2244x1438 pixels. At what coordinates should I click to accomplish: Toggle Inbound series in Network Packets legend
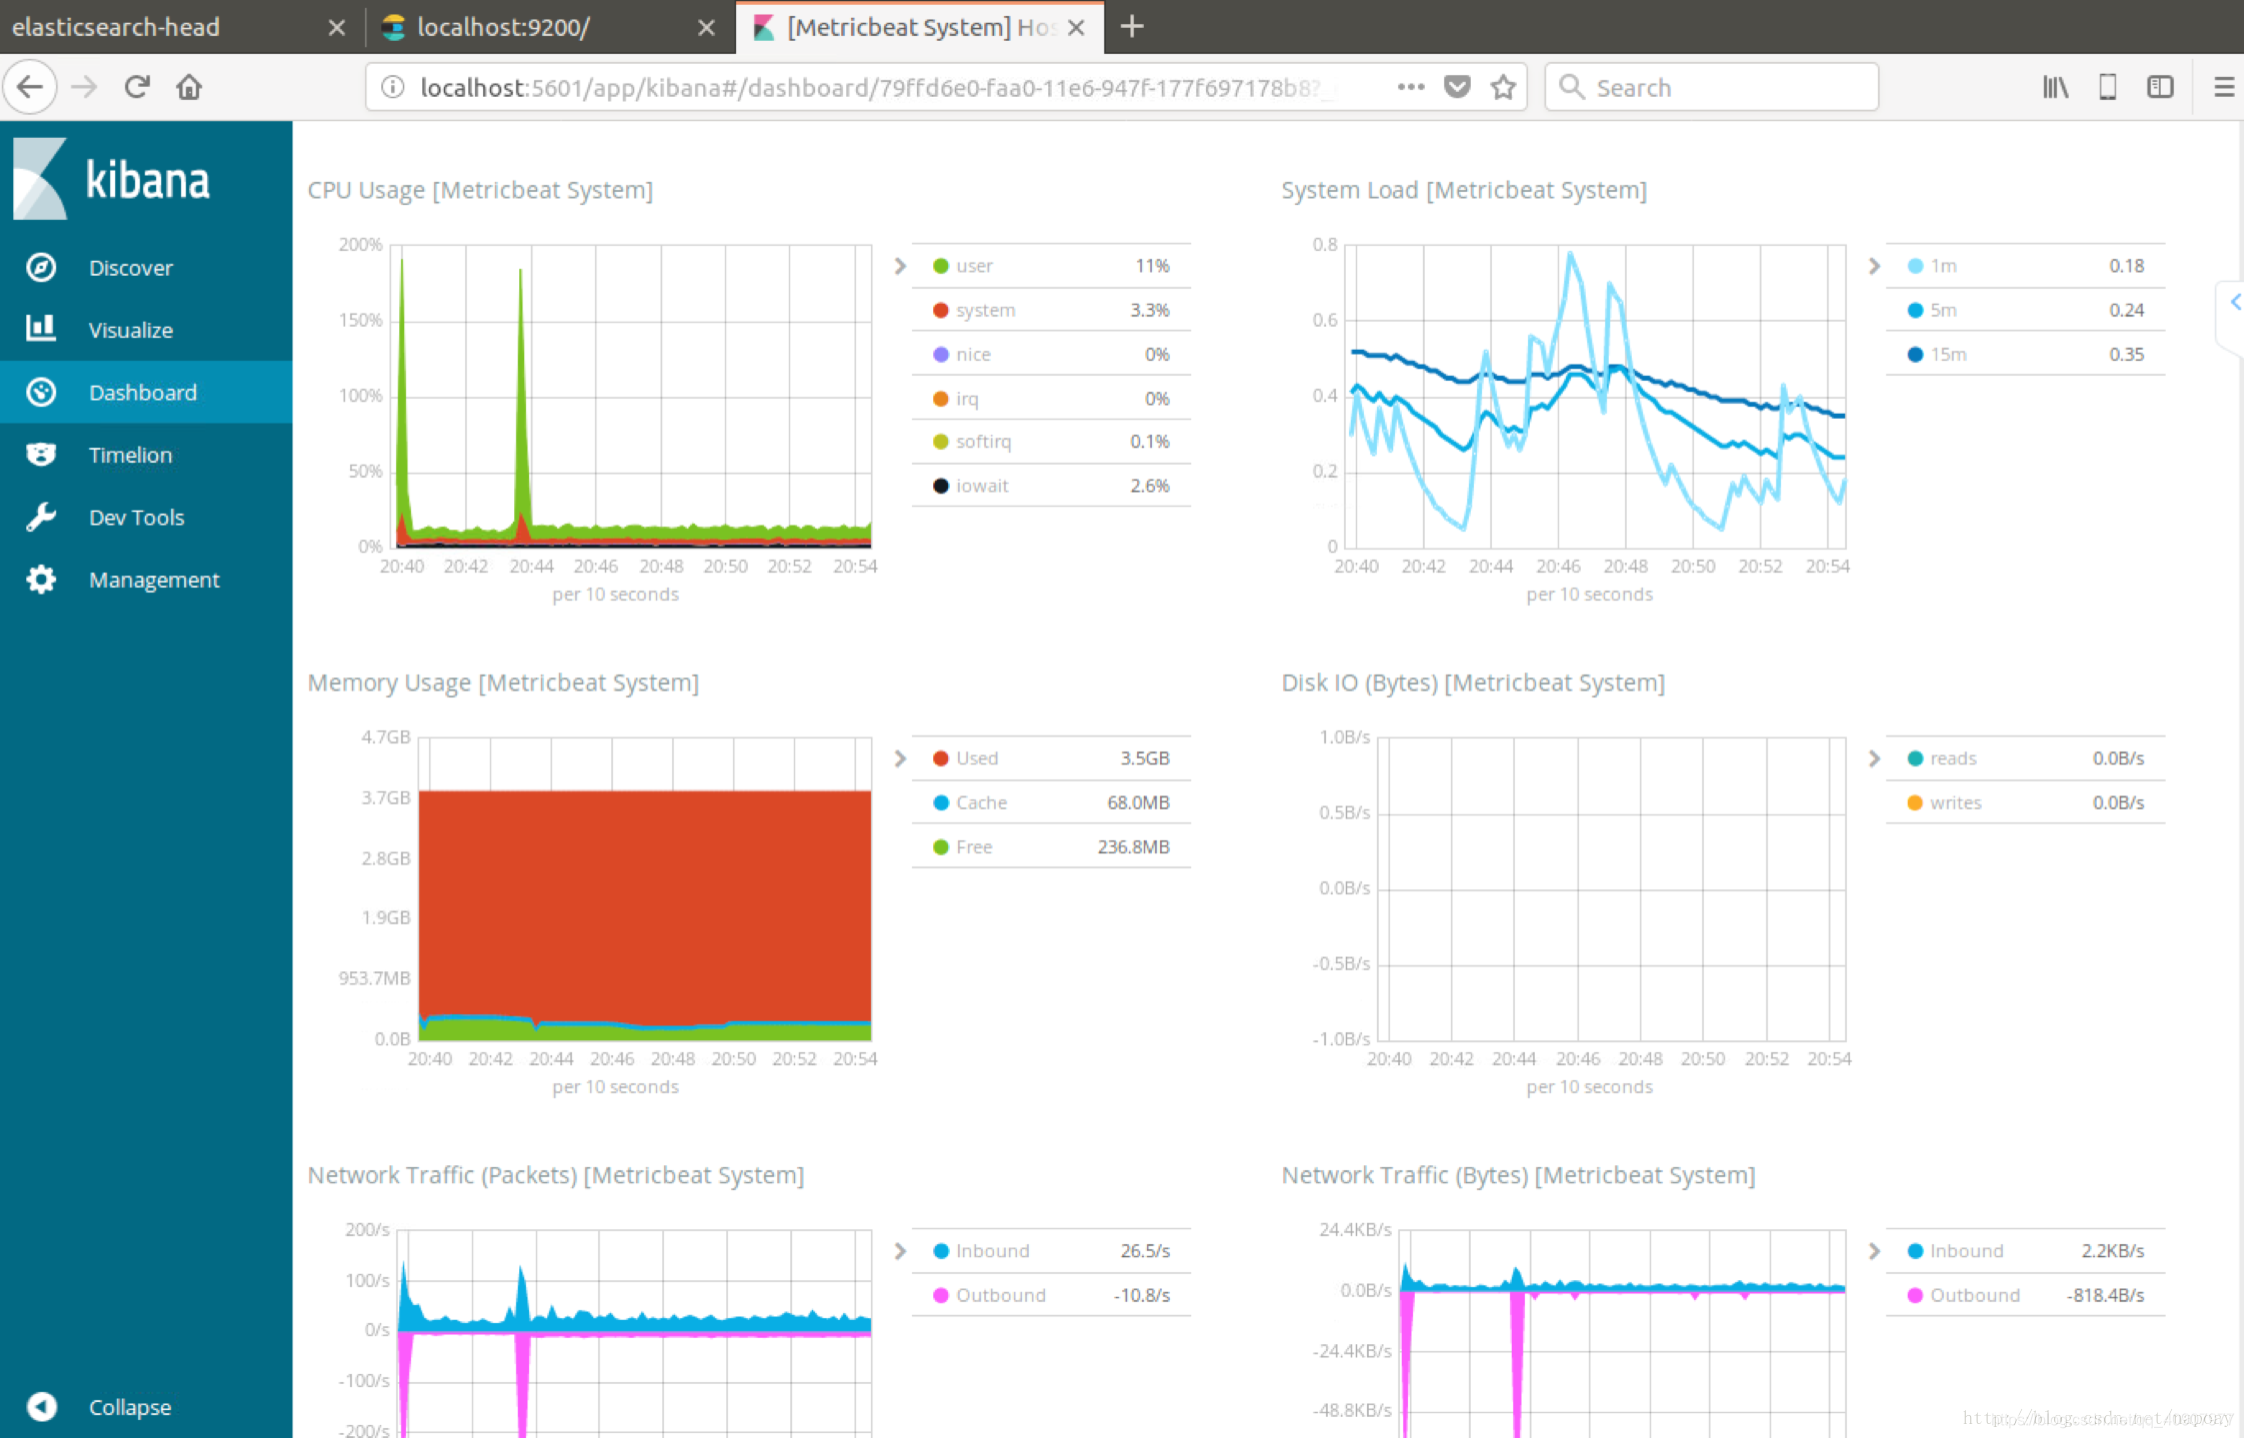click(1051, 1251)
